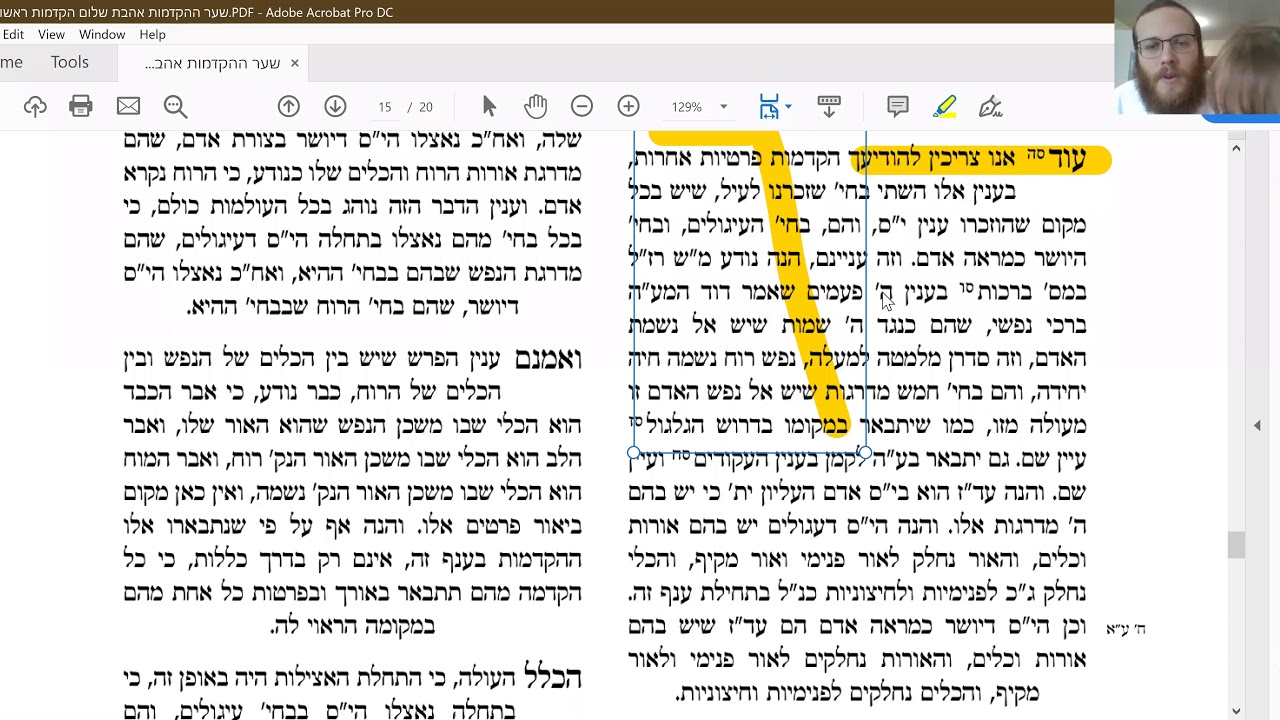Open the View menu
The width and height of the screenshot is (1280, 720).
pos(51,34)
